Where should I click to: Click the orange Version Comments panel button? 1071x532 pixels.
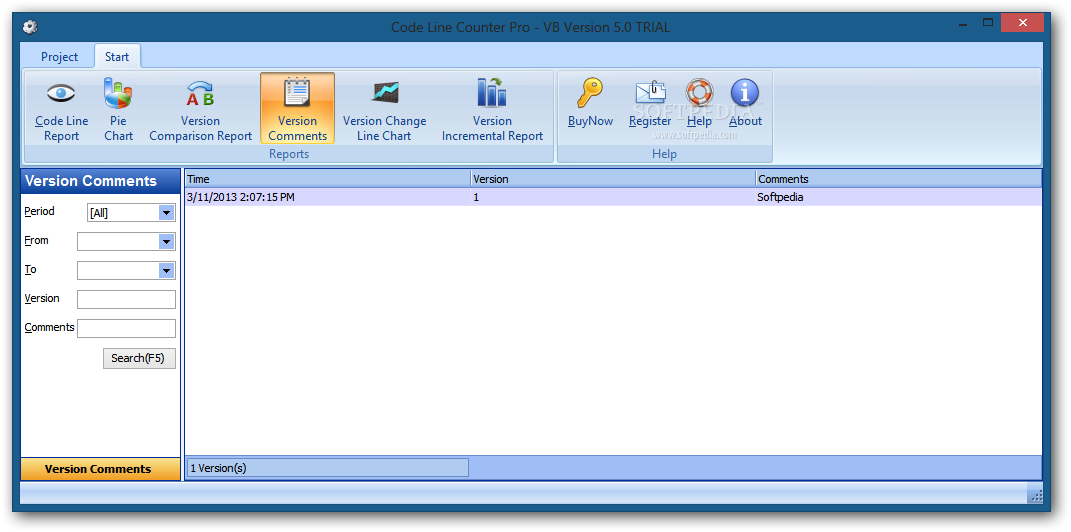(x=100, y=469)
